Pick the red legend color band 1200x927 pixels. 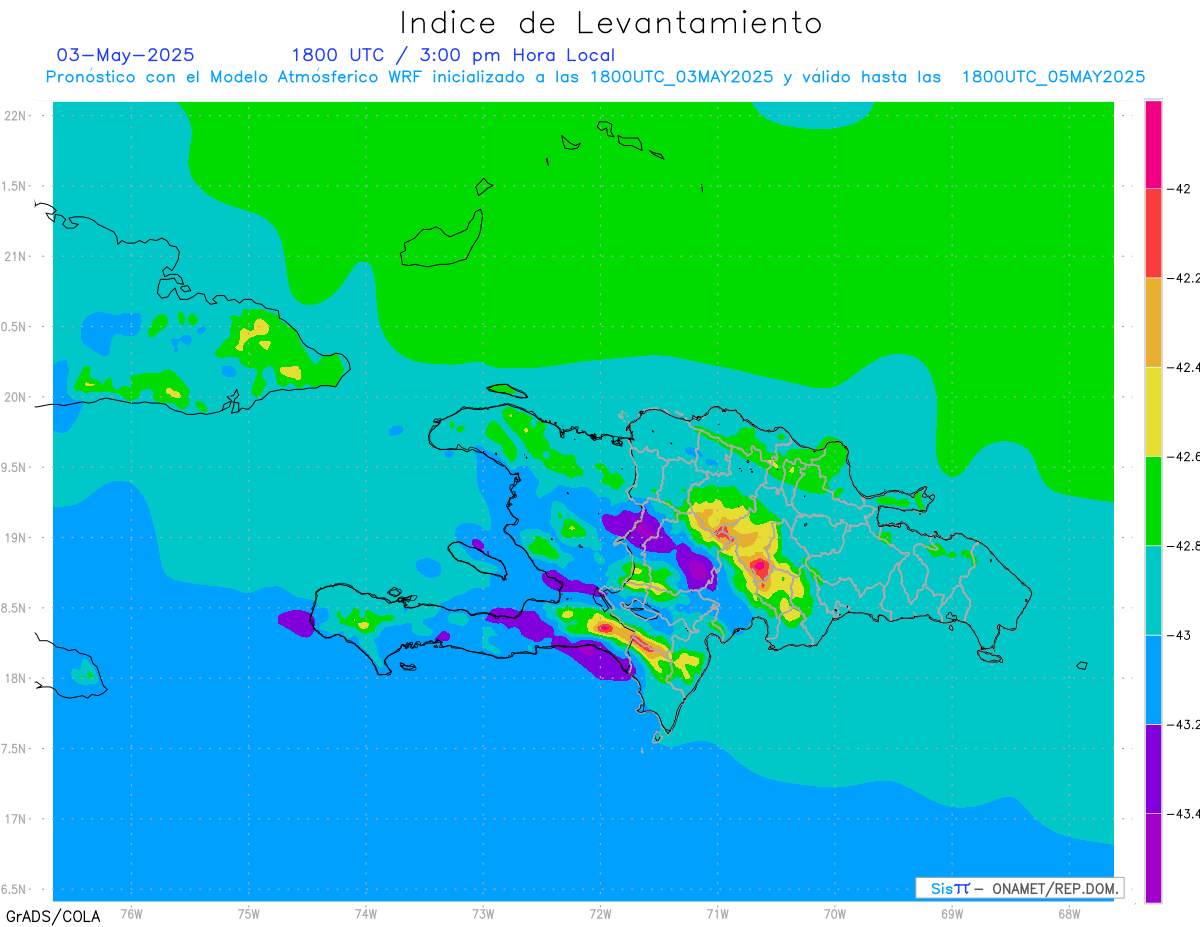point(1153,233)
